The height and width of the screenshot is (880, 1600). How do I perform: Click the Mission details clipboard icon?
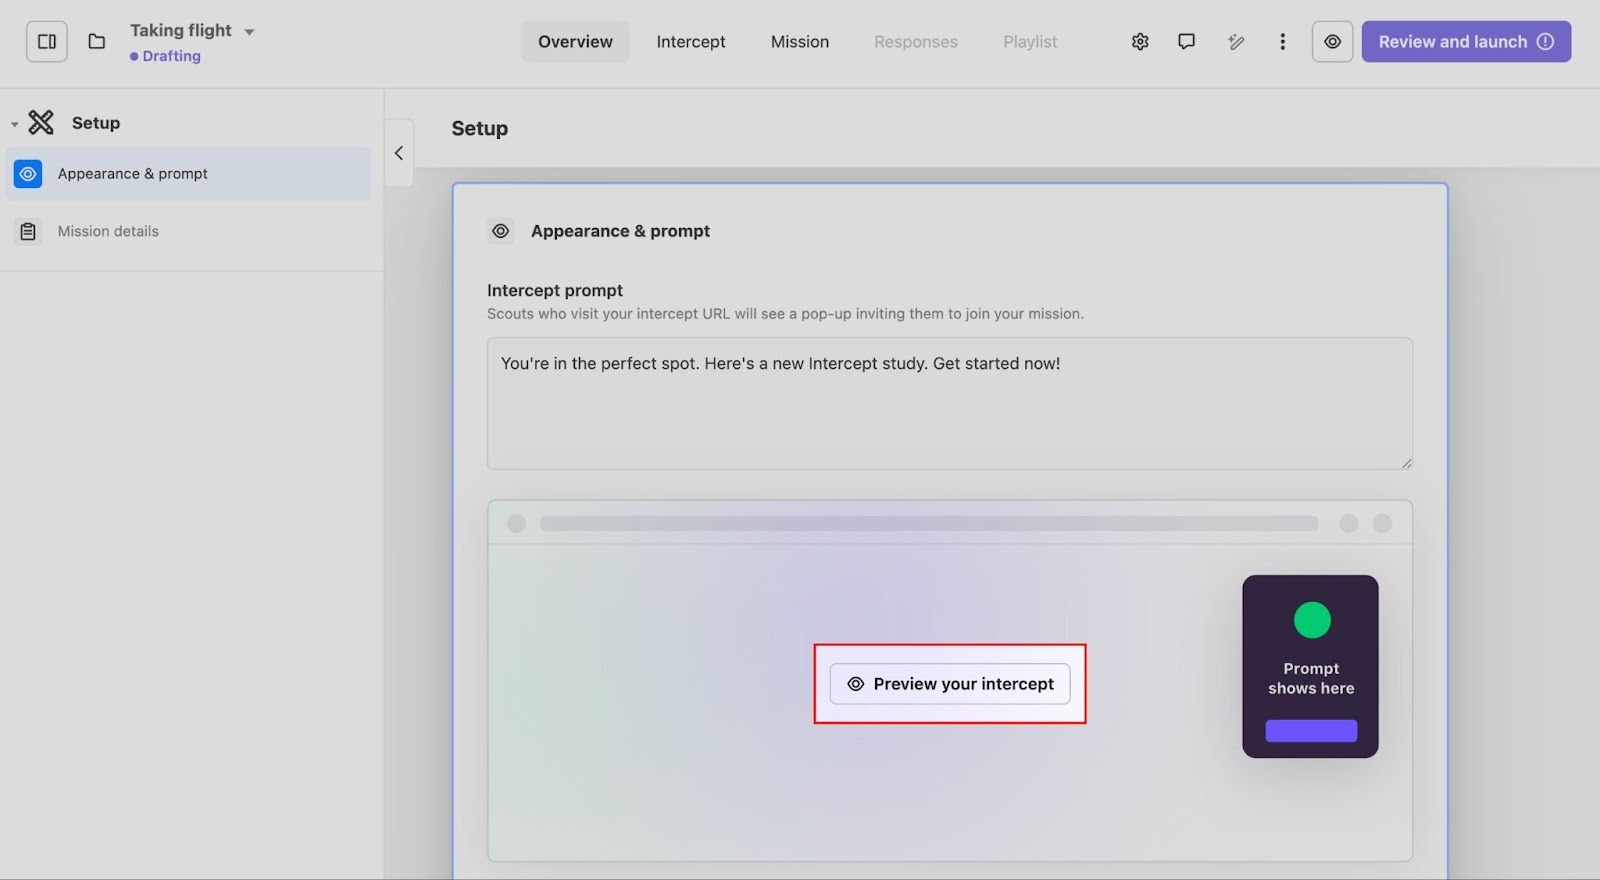coord(28,232)
